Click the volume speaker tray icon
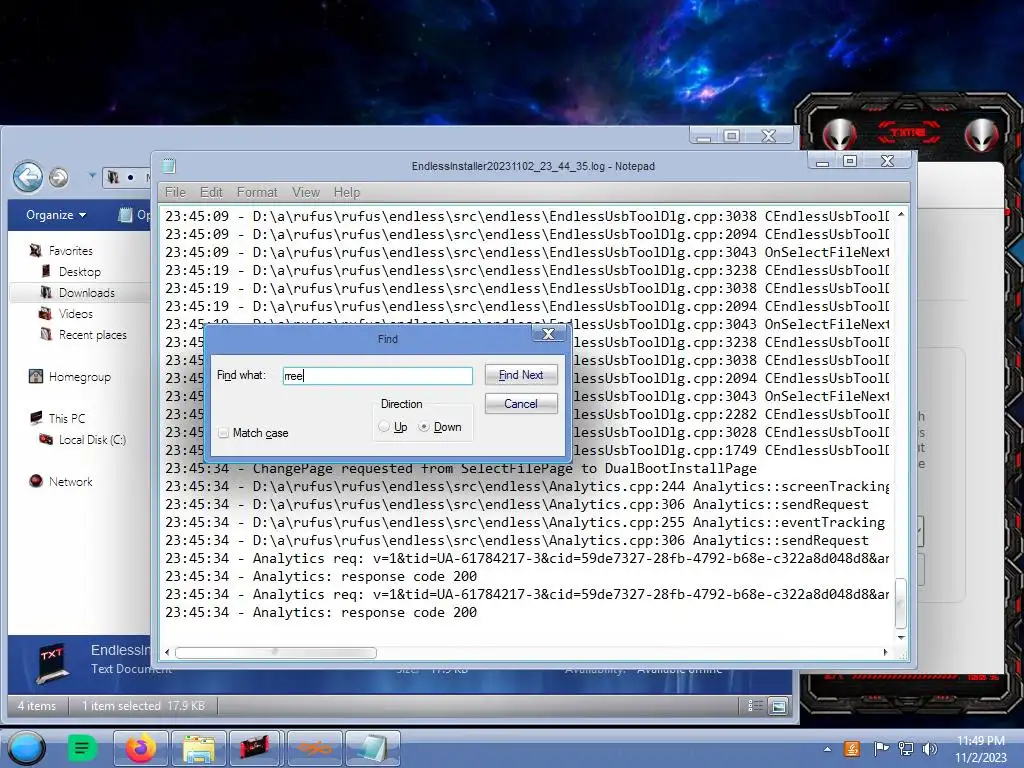The image size is (1024, 768). point(929,748)
